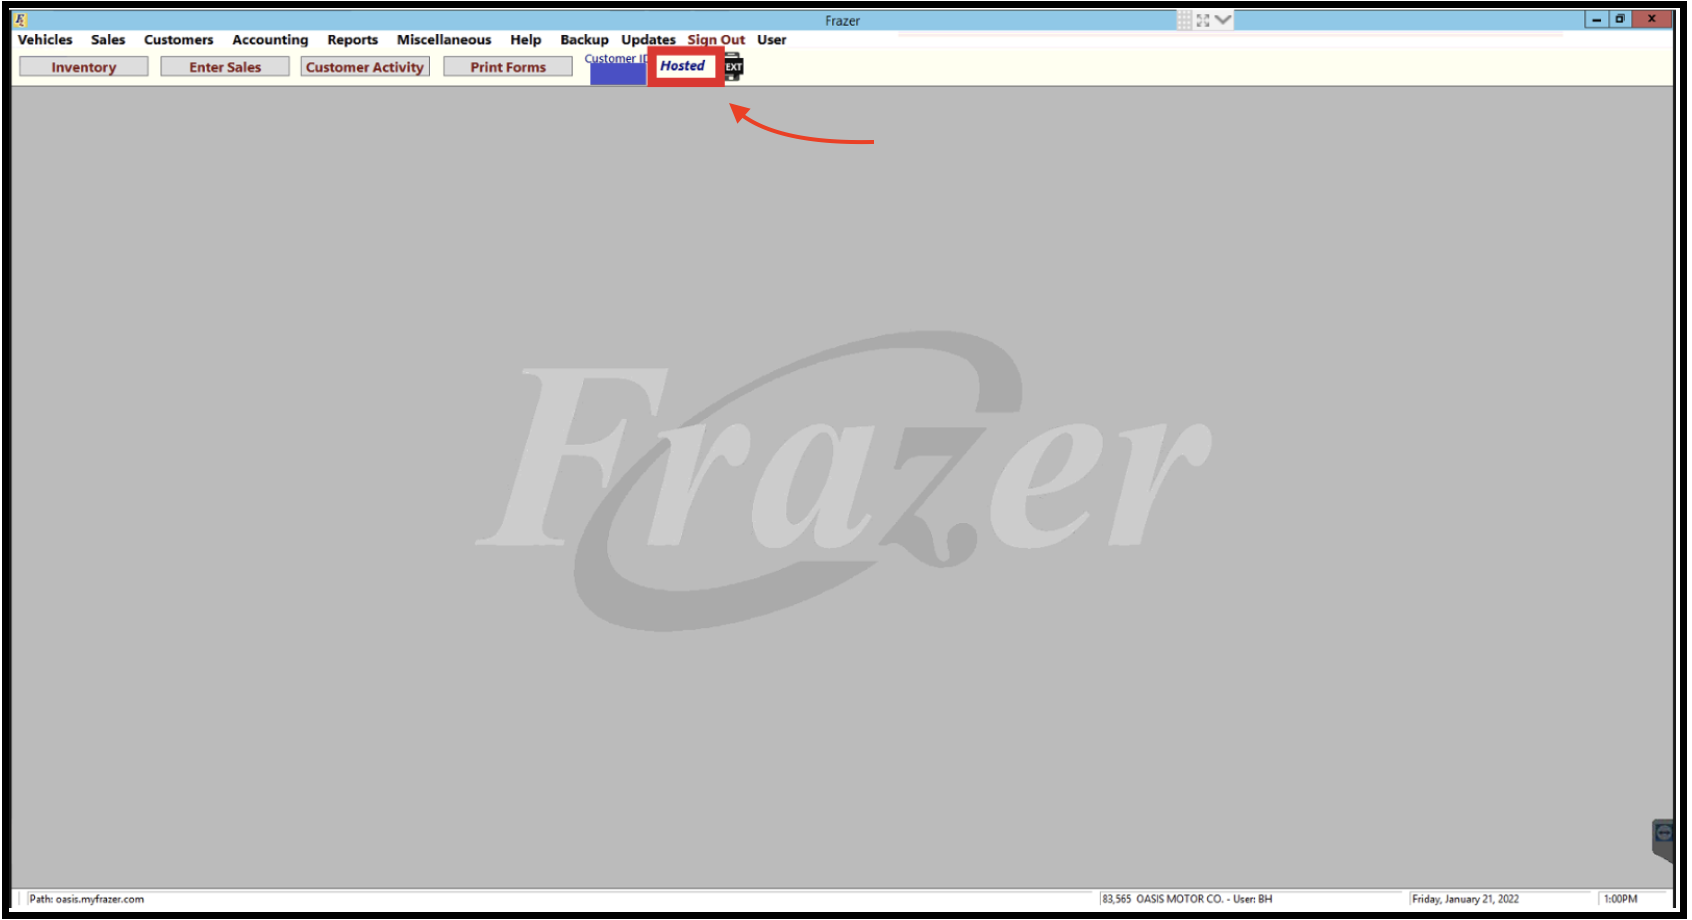The width and height of the screenshot is (1692, 920).
Task: Click the Frazer app icon in title bar
Action: coord(21,20)
